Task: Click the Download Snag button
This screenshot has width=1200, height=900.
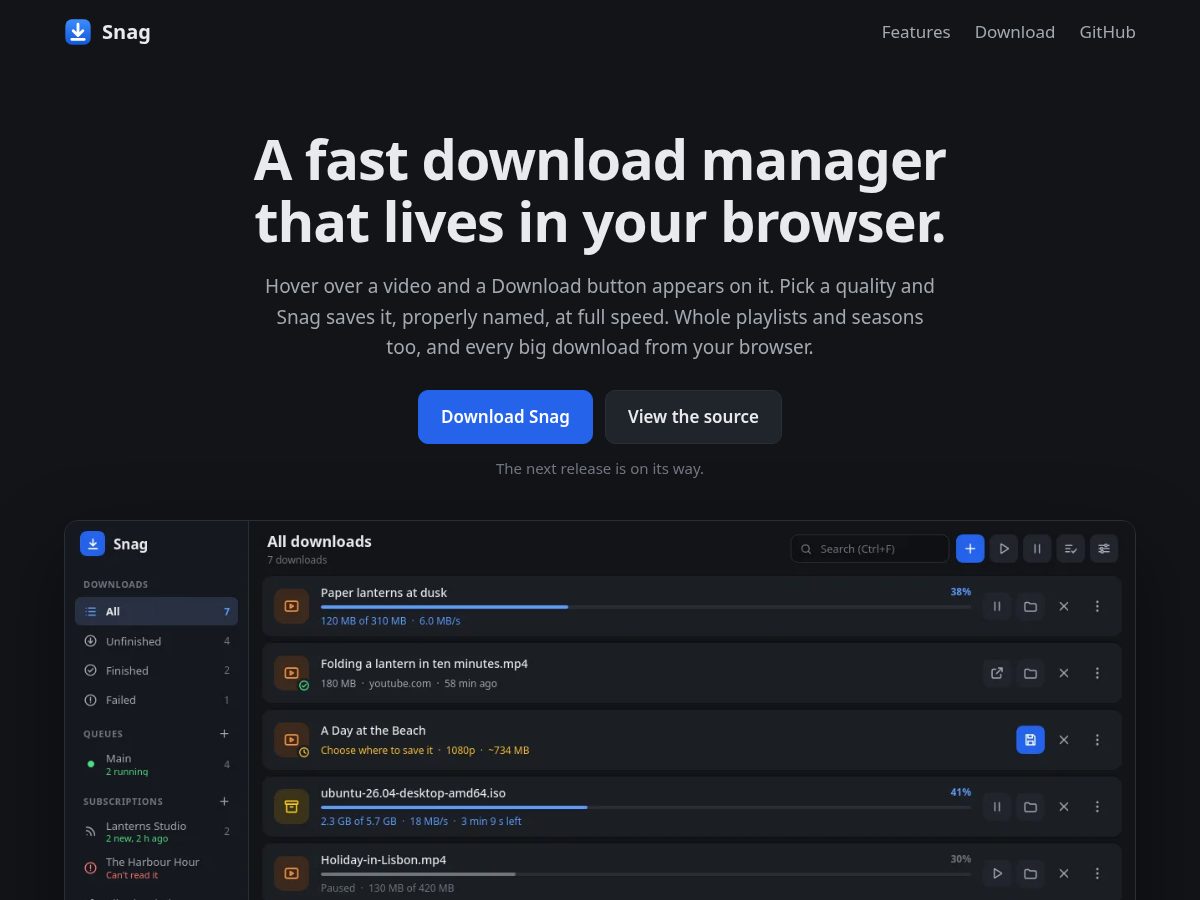Action: [x=505, y=417]
